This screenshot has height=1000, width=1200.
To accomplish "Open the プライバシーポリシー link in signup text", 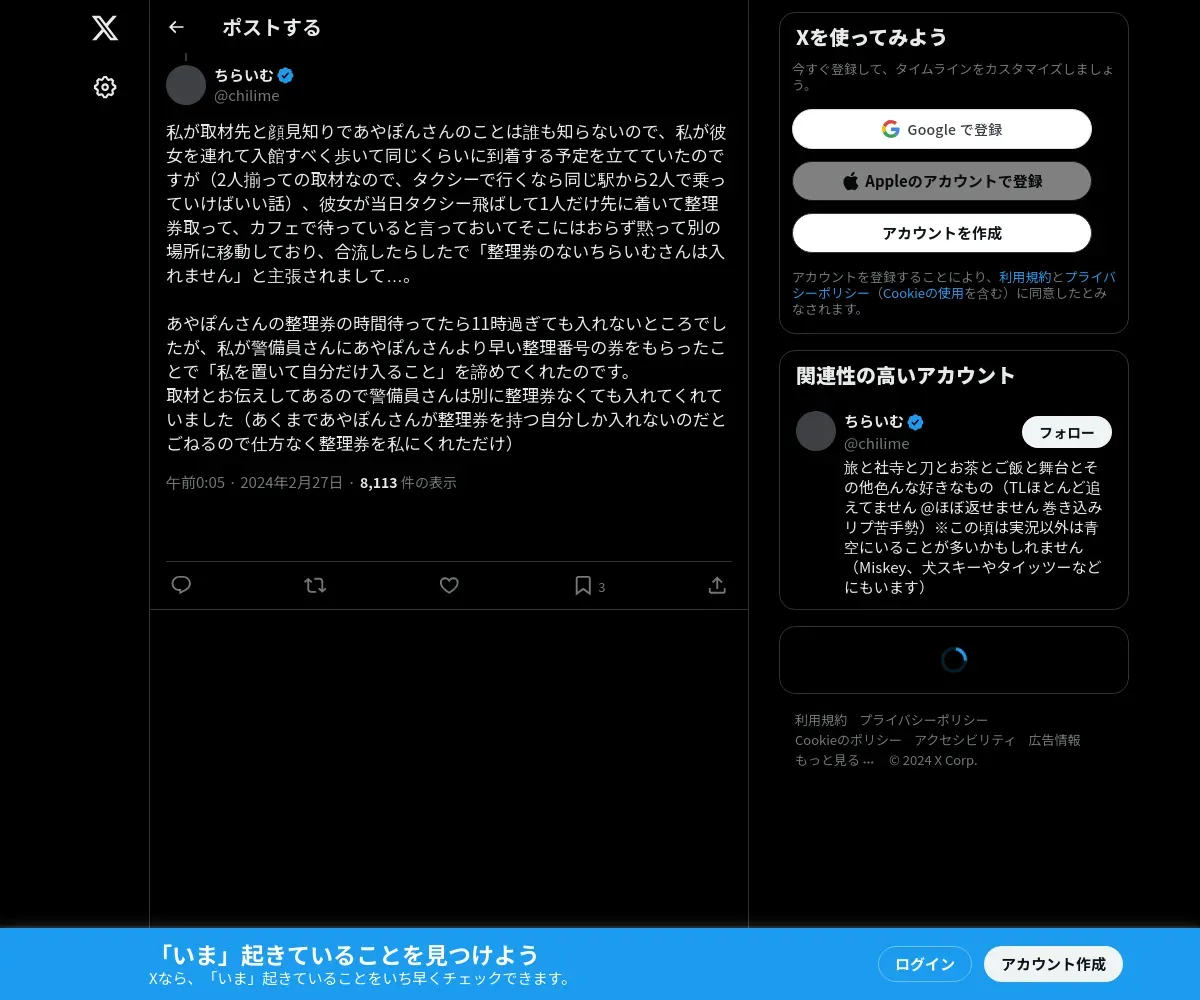I will (x=954, y=285).
